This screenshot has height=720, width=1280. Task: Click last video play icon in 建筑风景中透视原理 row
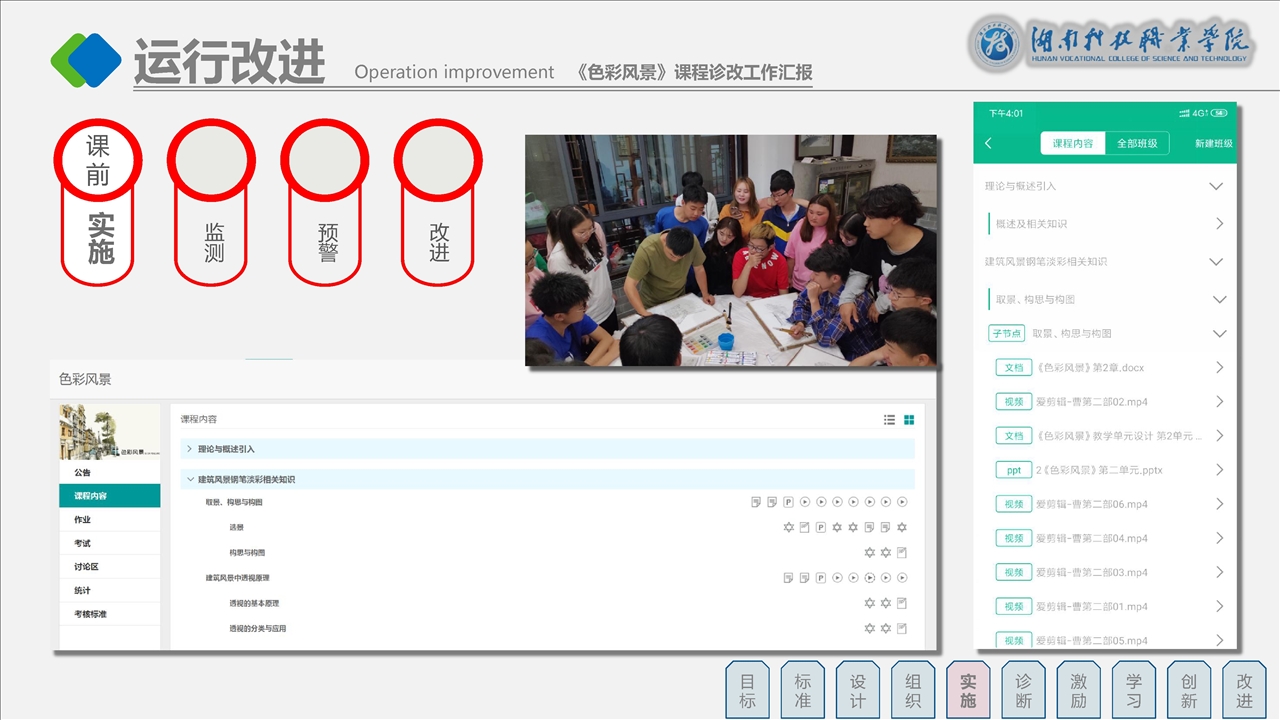click(902, 578)
